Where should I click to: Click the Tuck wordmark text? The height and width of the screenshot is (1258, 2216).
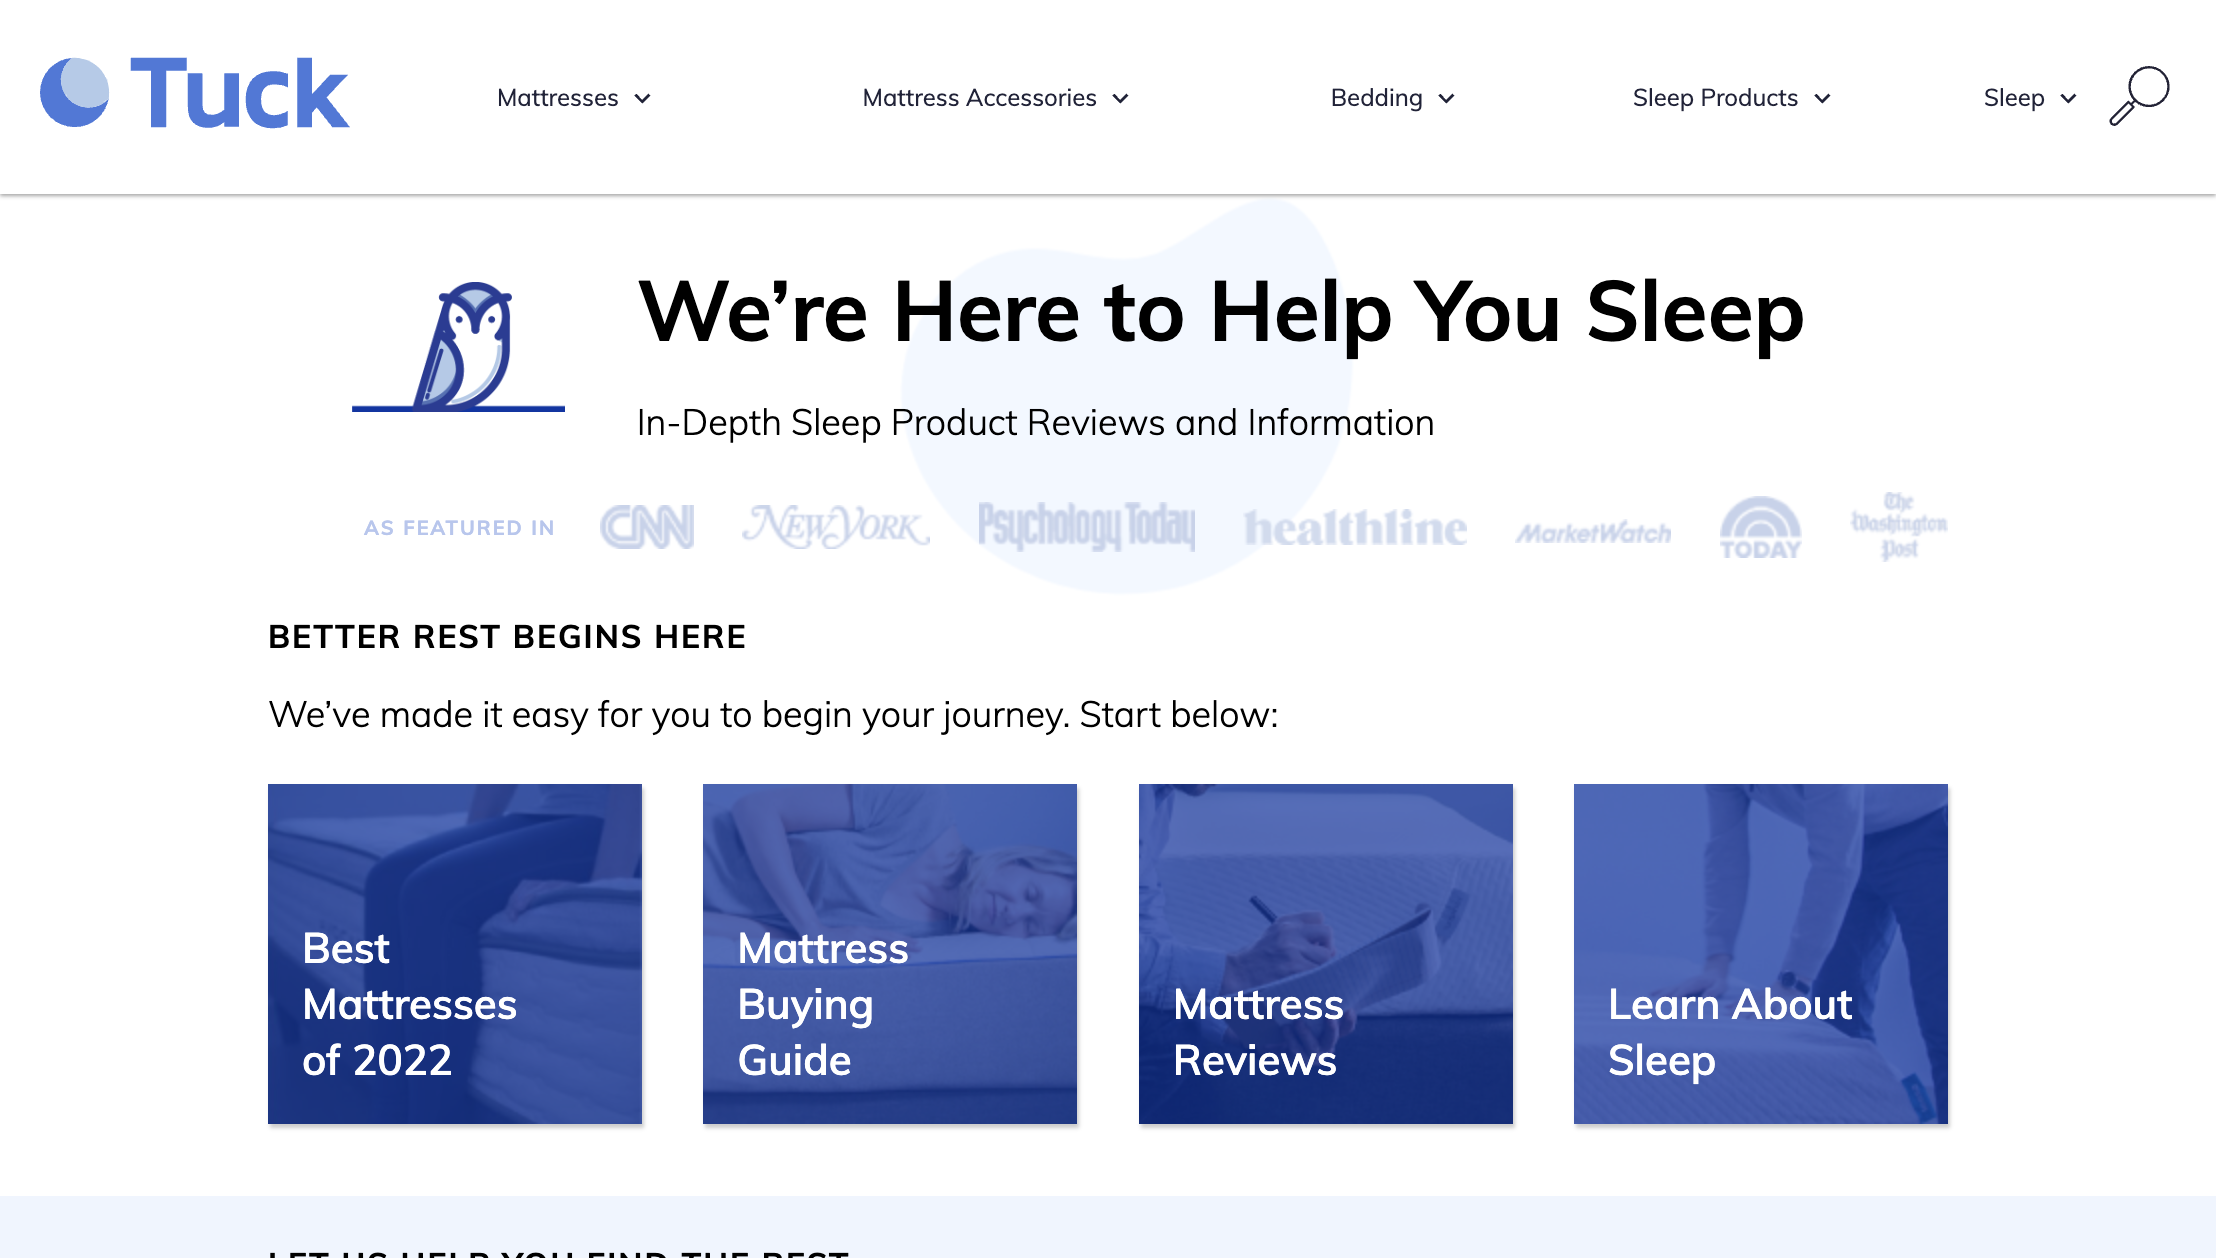click(240, 94)
